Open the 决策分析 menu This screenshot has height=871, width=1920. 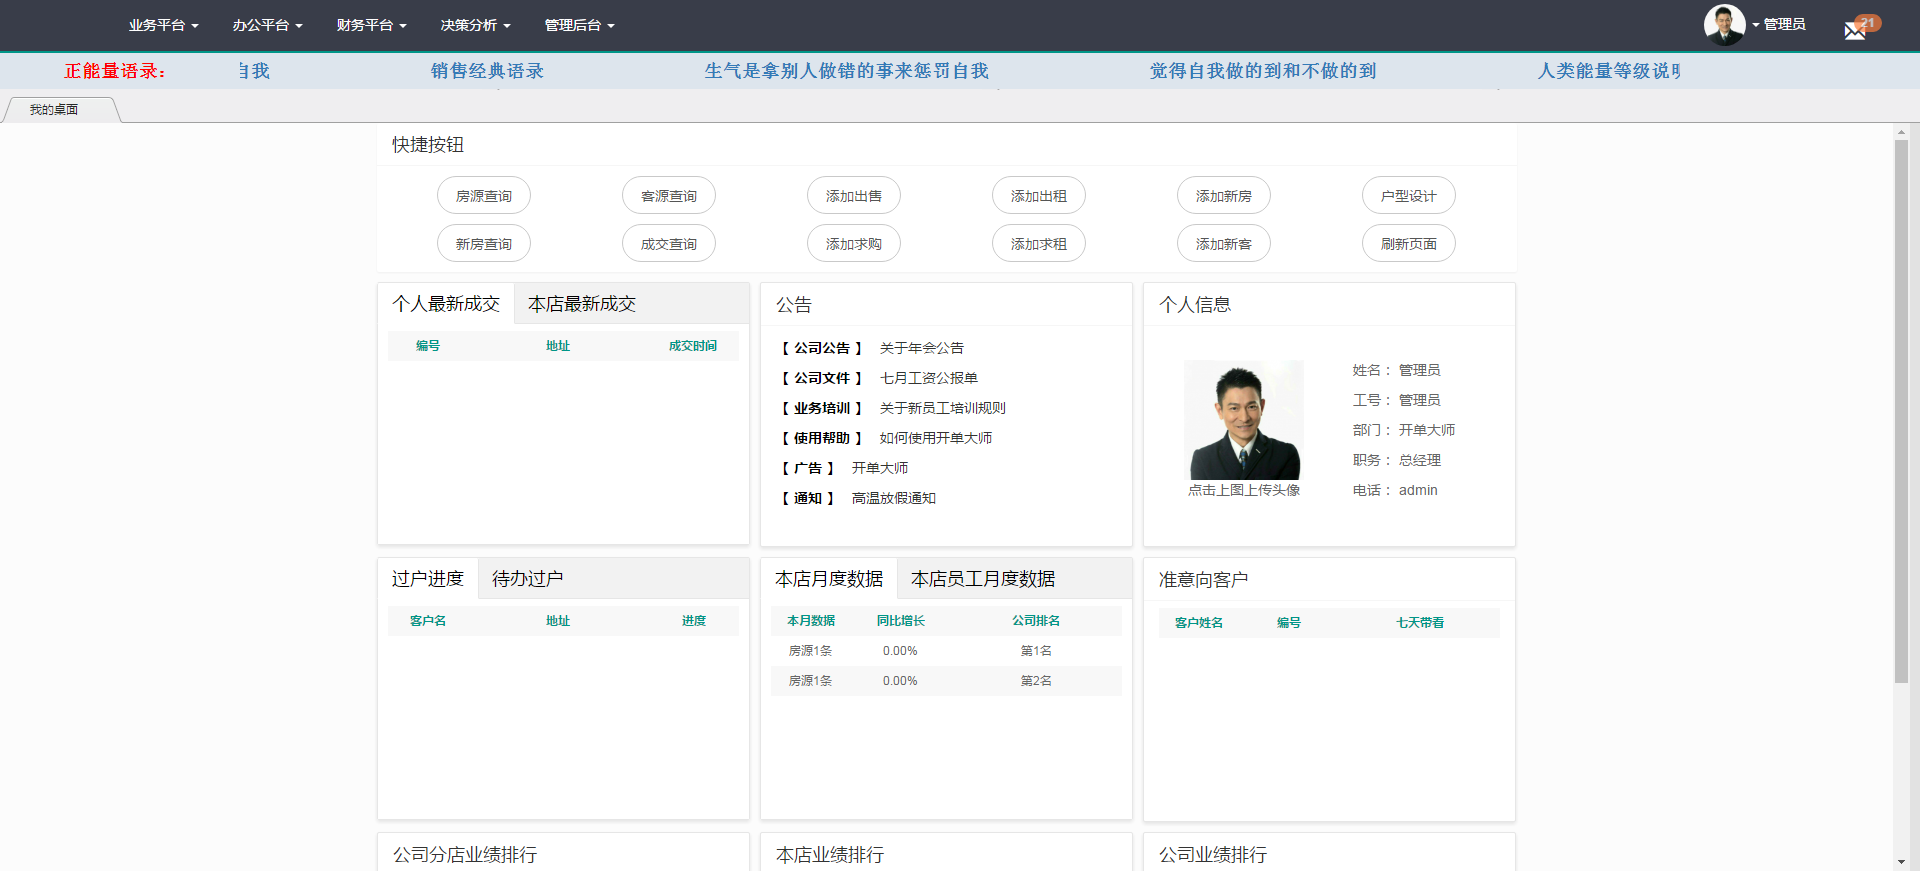tap(475, 25)
